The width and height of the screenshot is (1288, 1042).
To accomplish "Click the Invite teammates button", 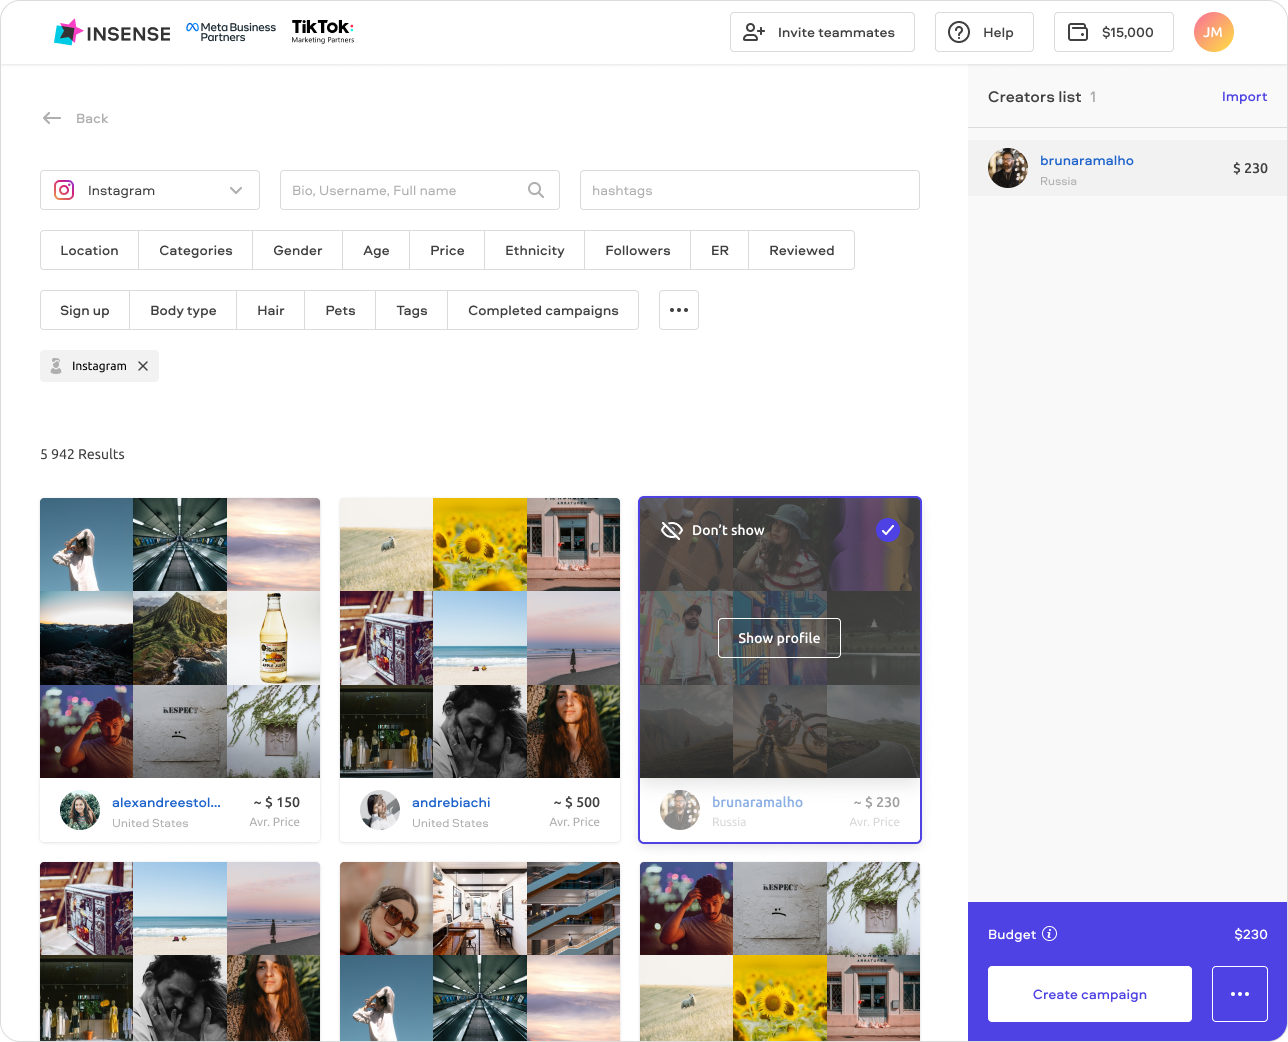I will [822, 32].
